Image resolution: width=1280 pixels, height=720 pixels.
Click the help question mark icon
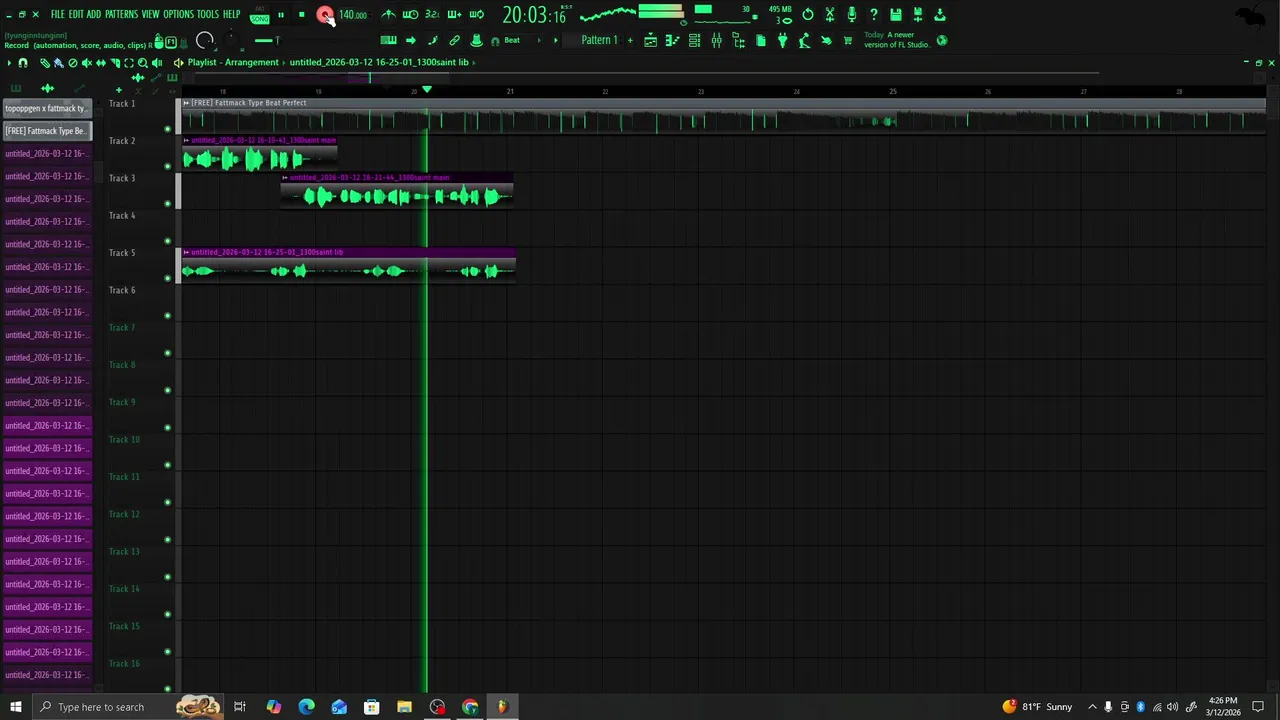tap(873, 15)
